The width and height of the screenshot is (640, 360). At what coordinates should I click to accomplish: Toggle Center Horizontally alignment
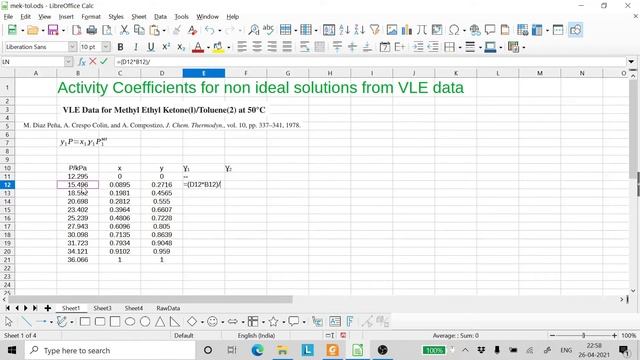(257, 47)
